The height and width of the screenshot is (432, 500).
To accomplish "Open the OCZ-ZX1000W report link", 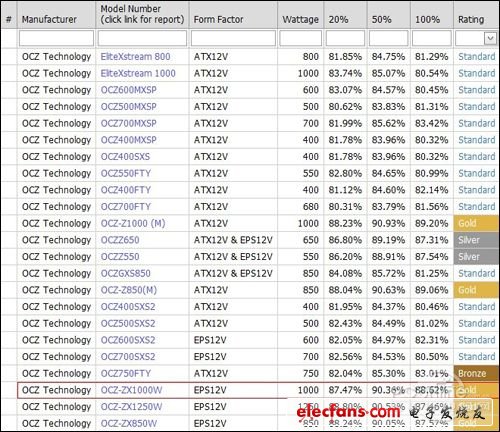I will pos(131,390).
